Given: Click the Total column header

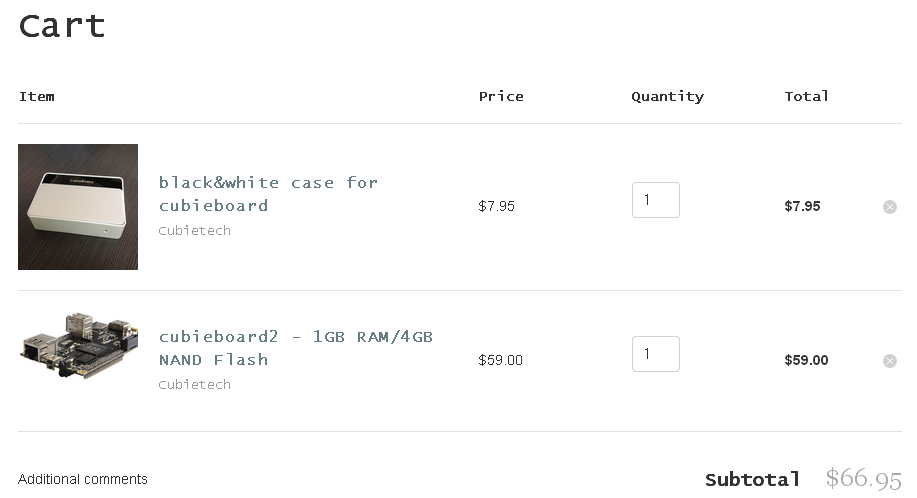Looking at the screenshot, I should [x=806, y=97].
